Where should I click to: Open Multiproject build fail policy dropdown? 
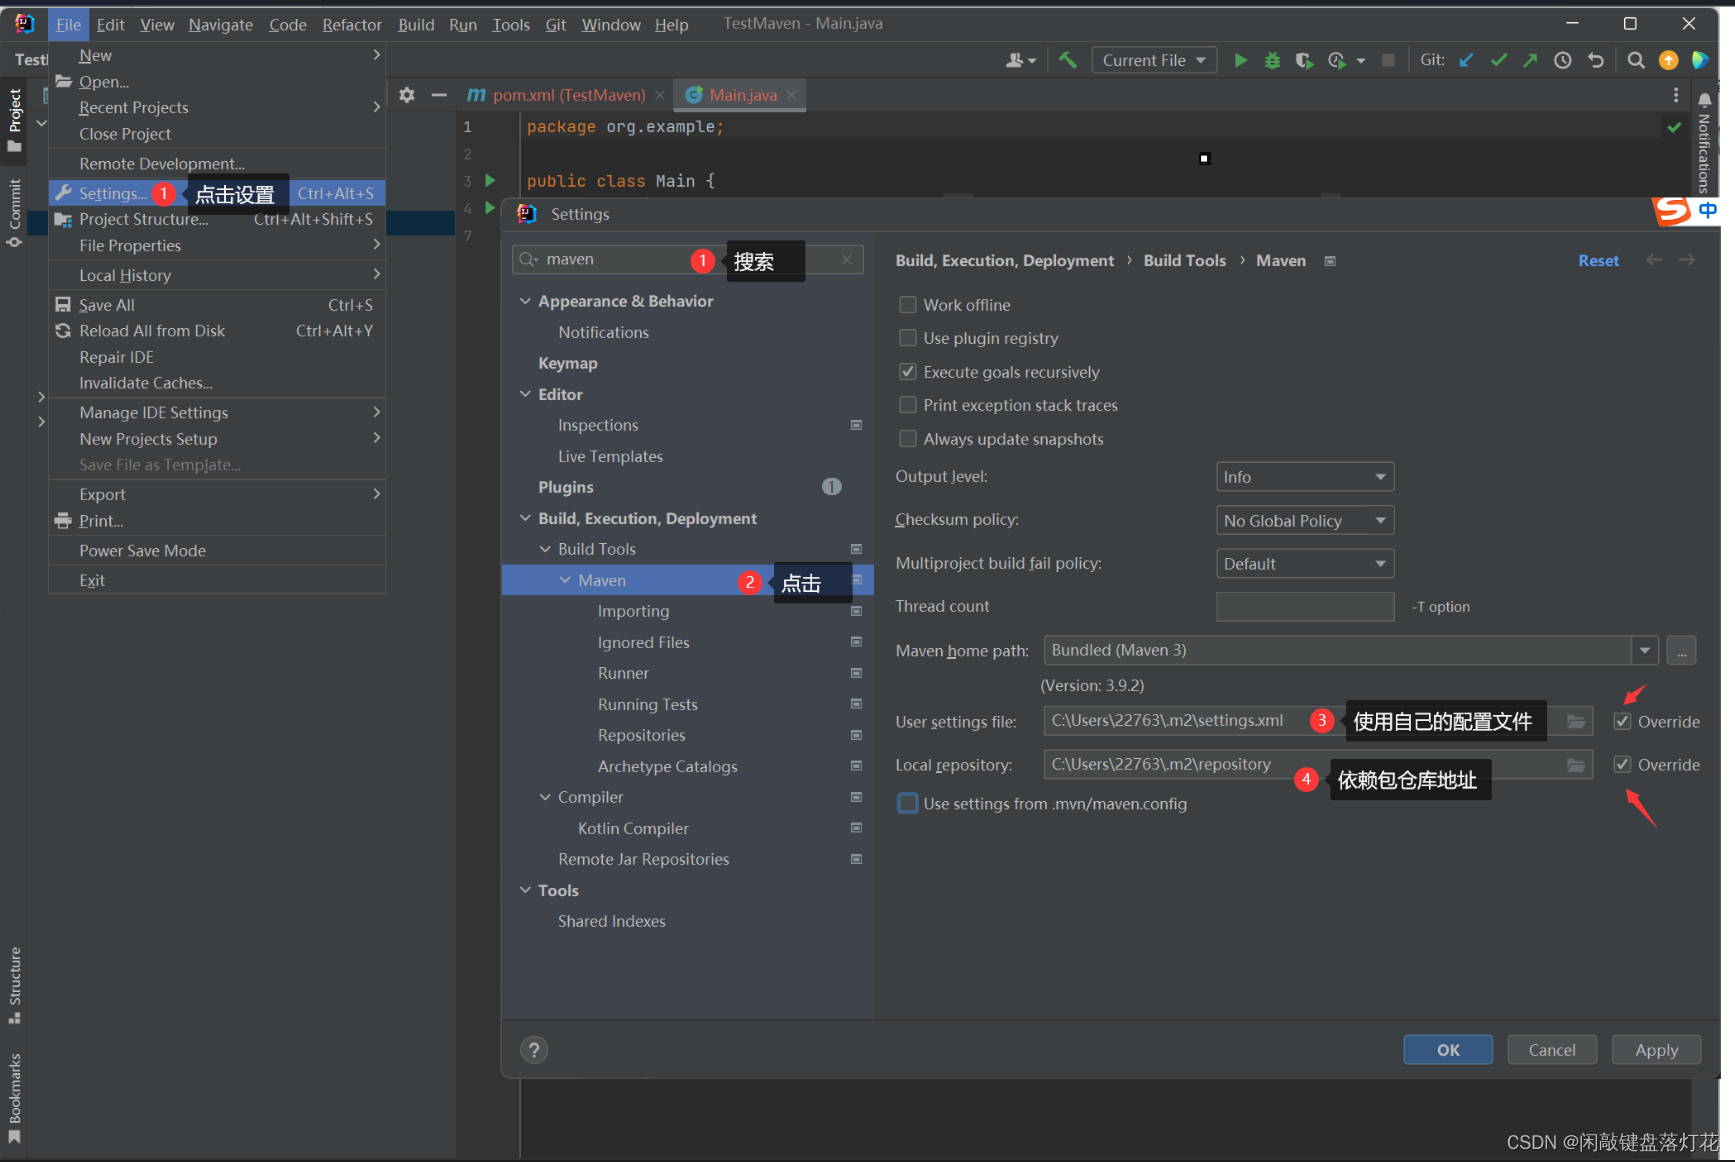1305,564
